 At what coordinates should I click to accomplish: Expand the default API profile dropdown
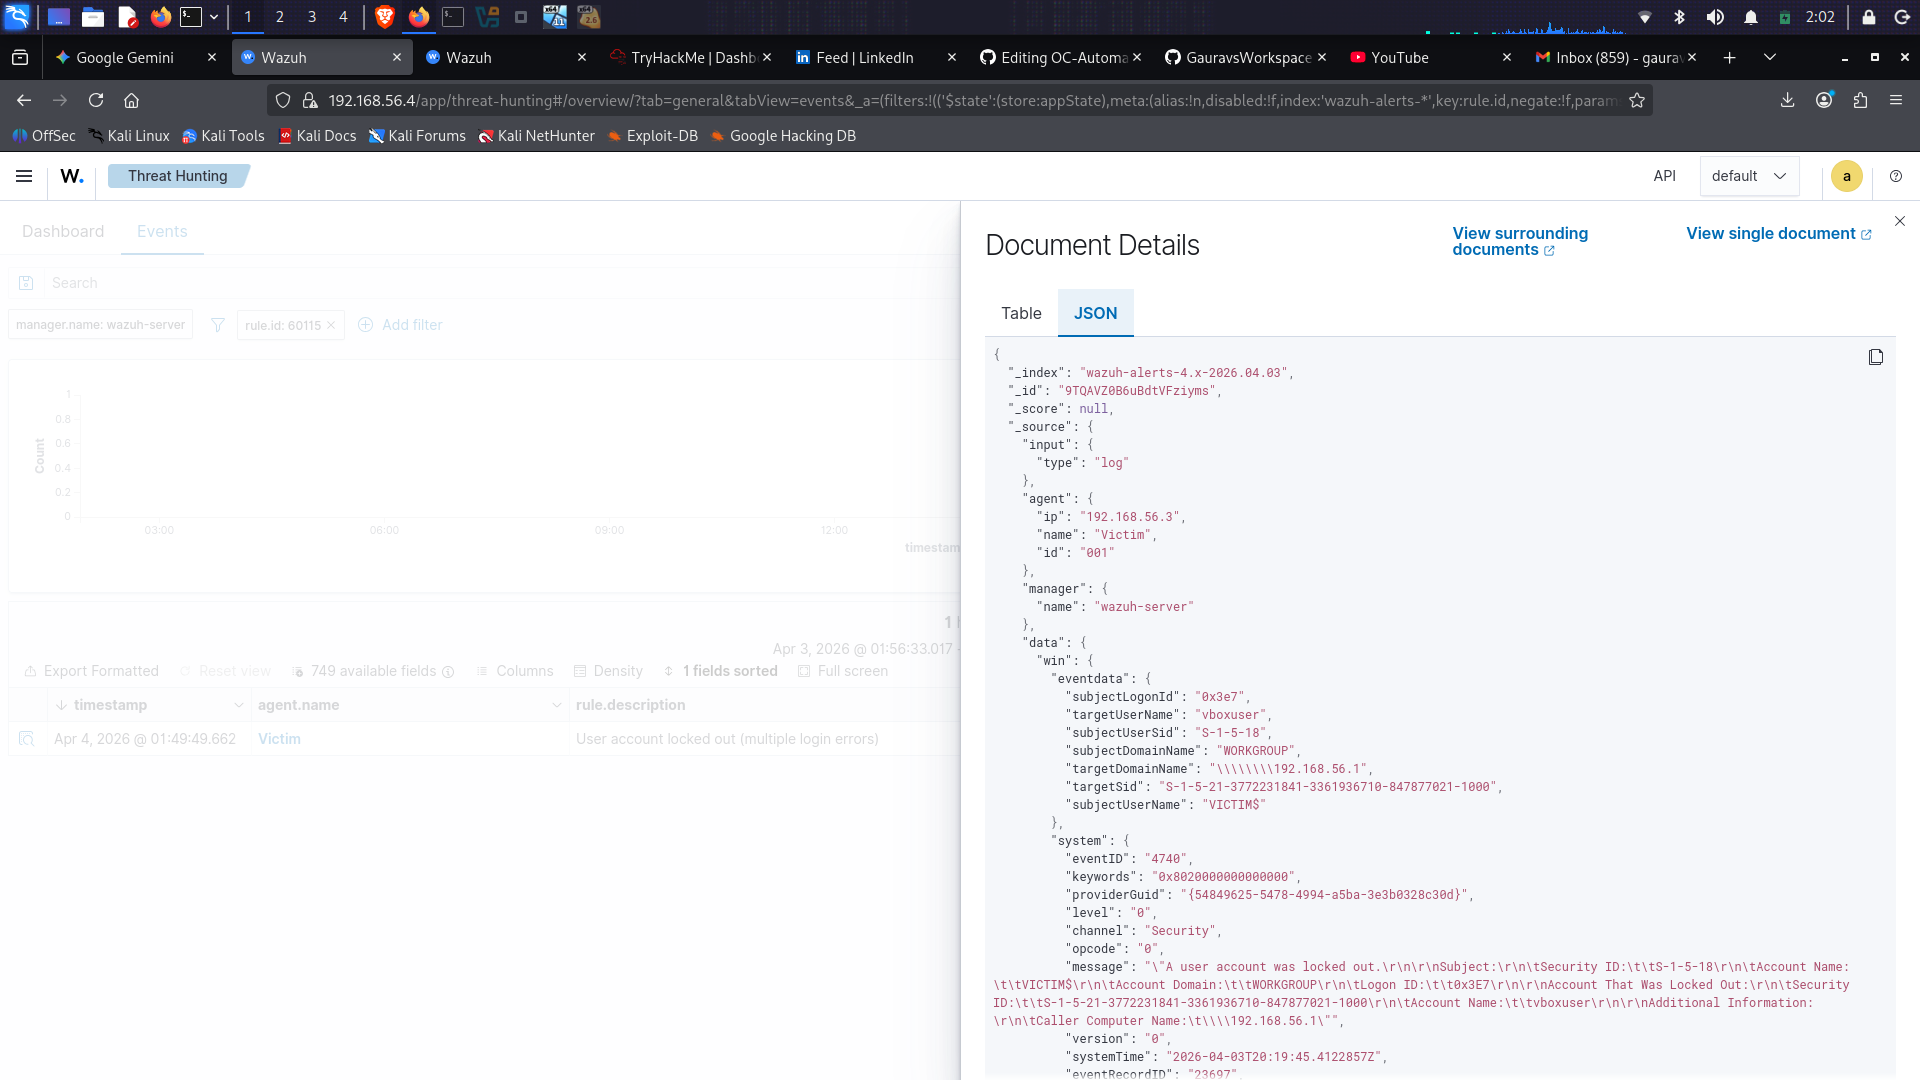coord(1749,175)
